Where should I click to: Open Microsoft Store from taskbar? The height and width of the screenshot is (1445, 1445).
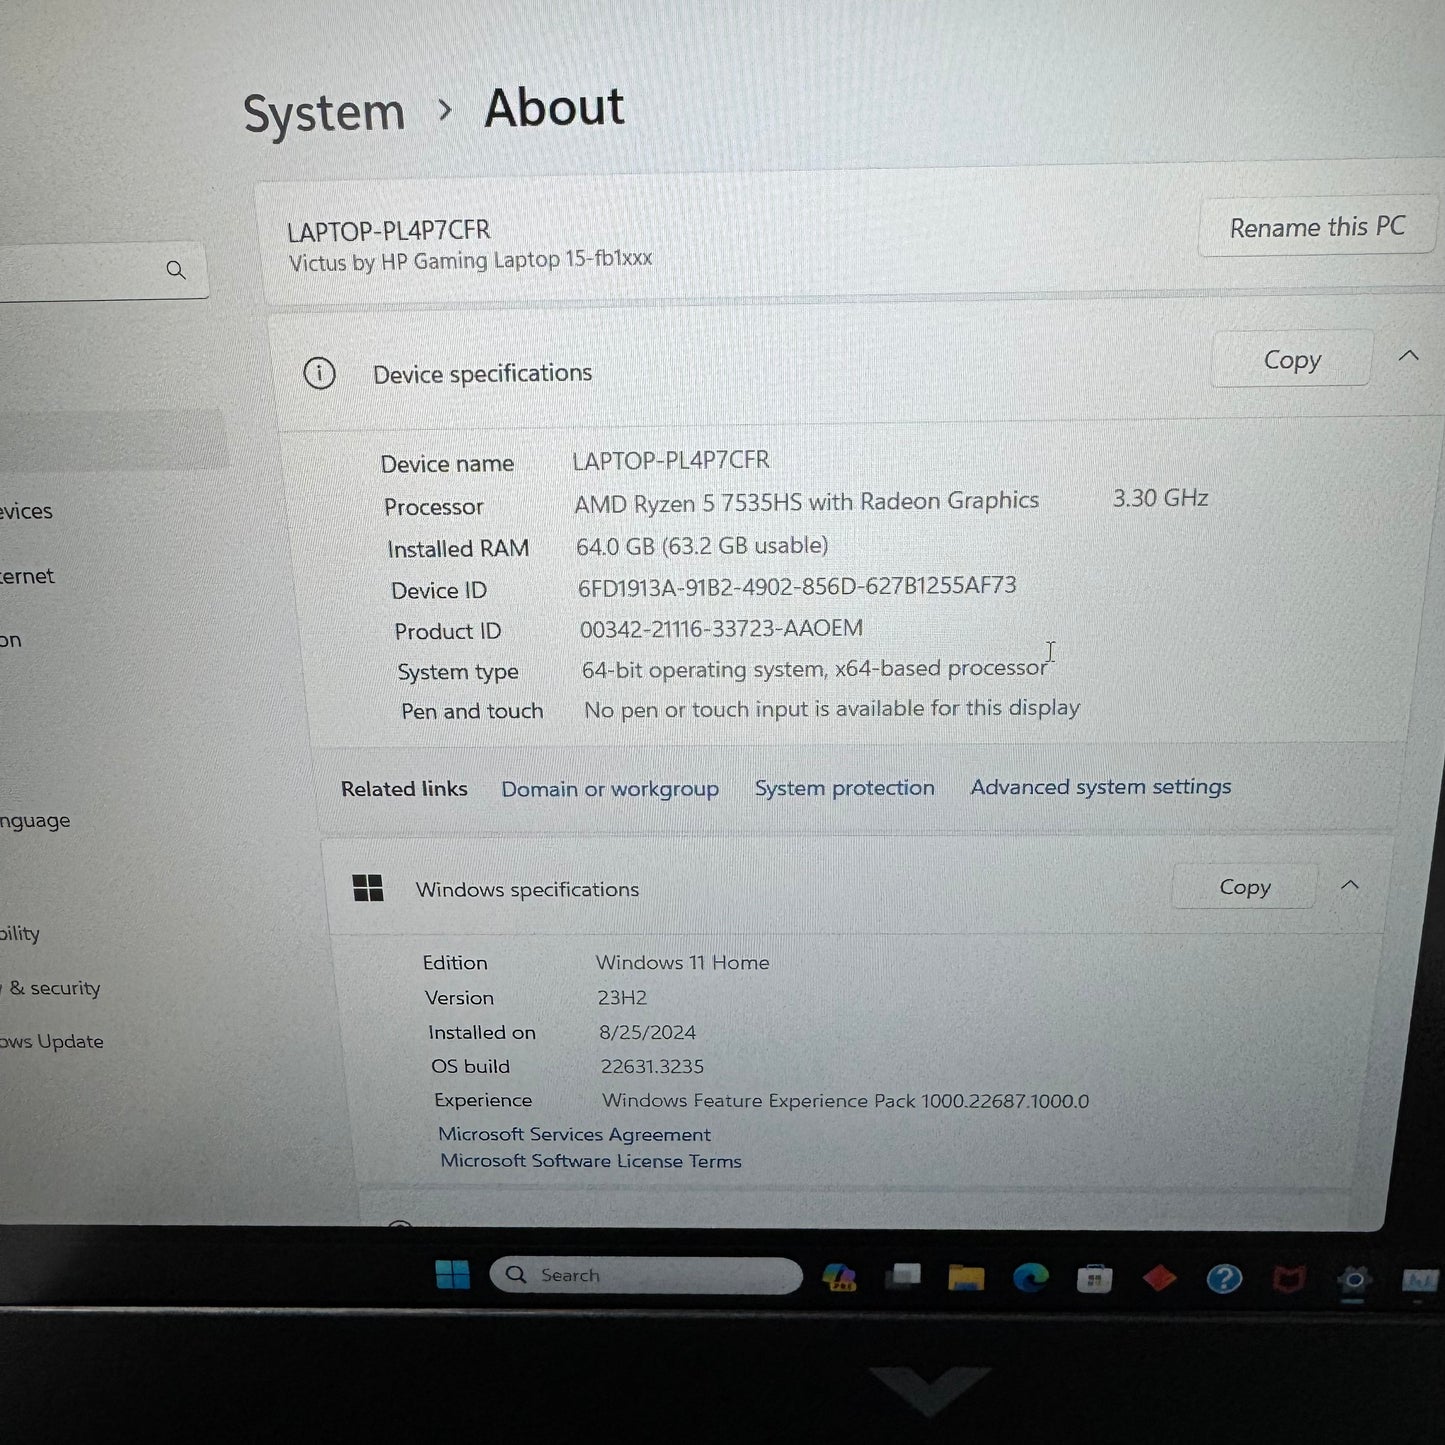1094,1278
